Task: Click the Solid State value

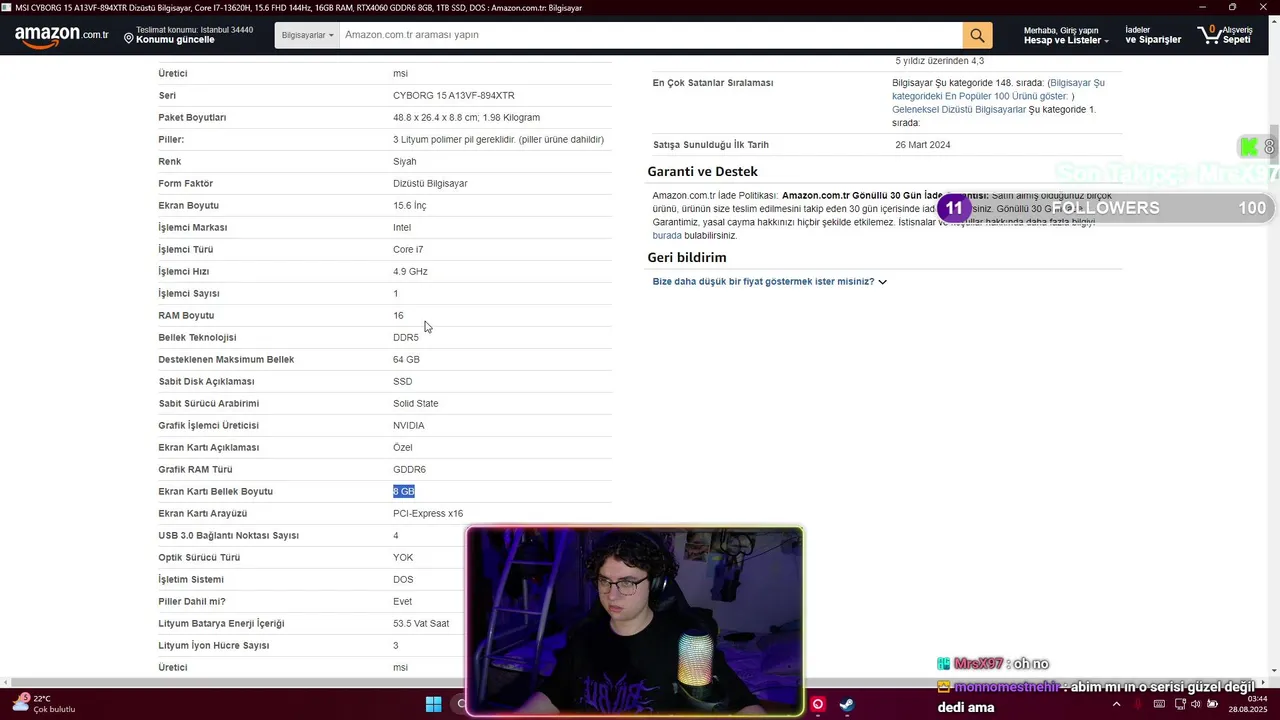Action: [415, 404]
